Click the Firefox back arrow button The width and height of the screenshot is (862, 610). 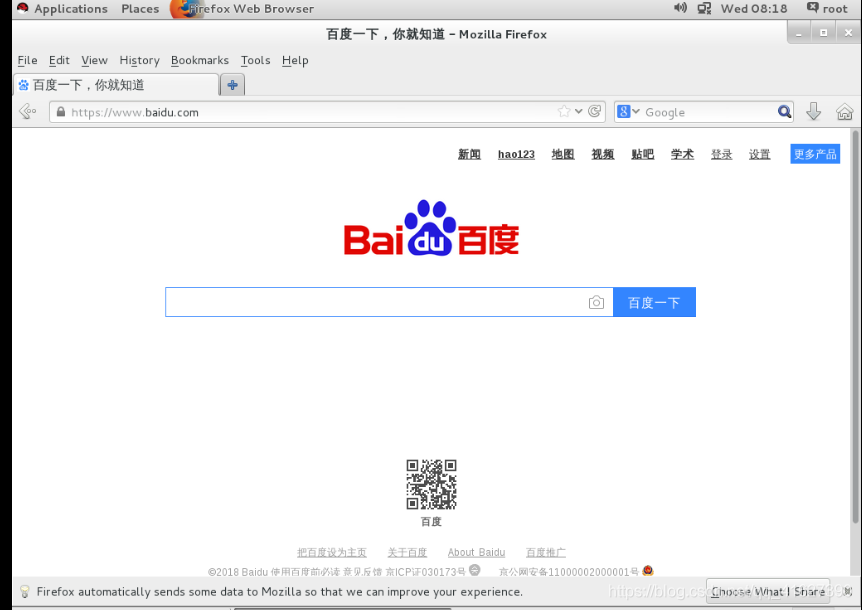27,112
